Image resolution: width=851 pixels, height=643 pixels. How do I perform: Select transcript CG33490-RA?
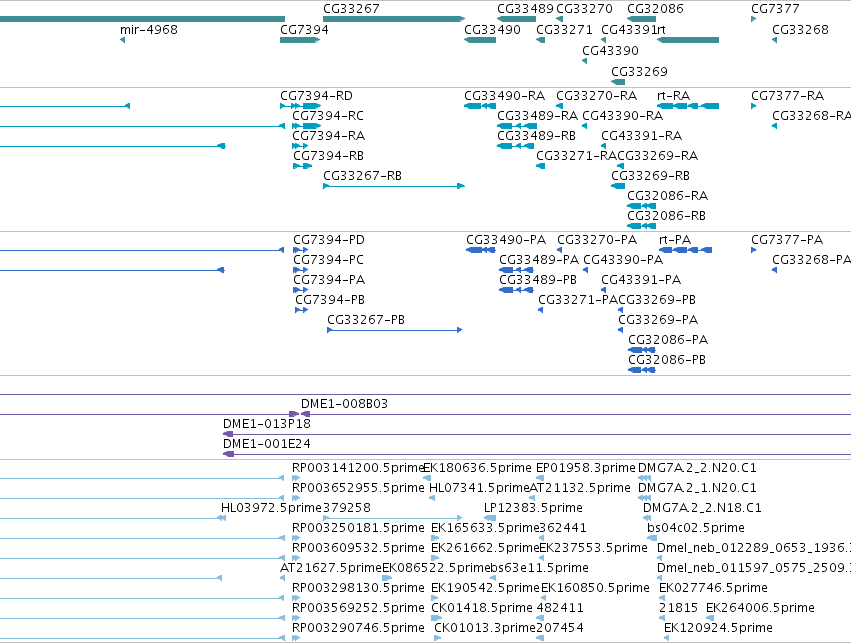(504, 96)
